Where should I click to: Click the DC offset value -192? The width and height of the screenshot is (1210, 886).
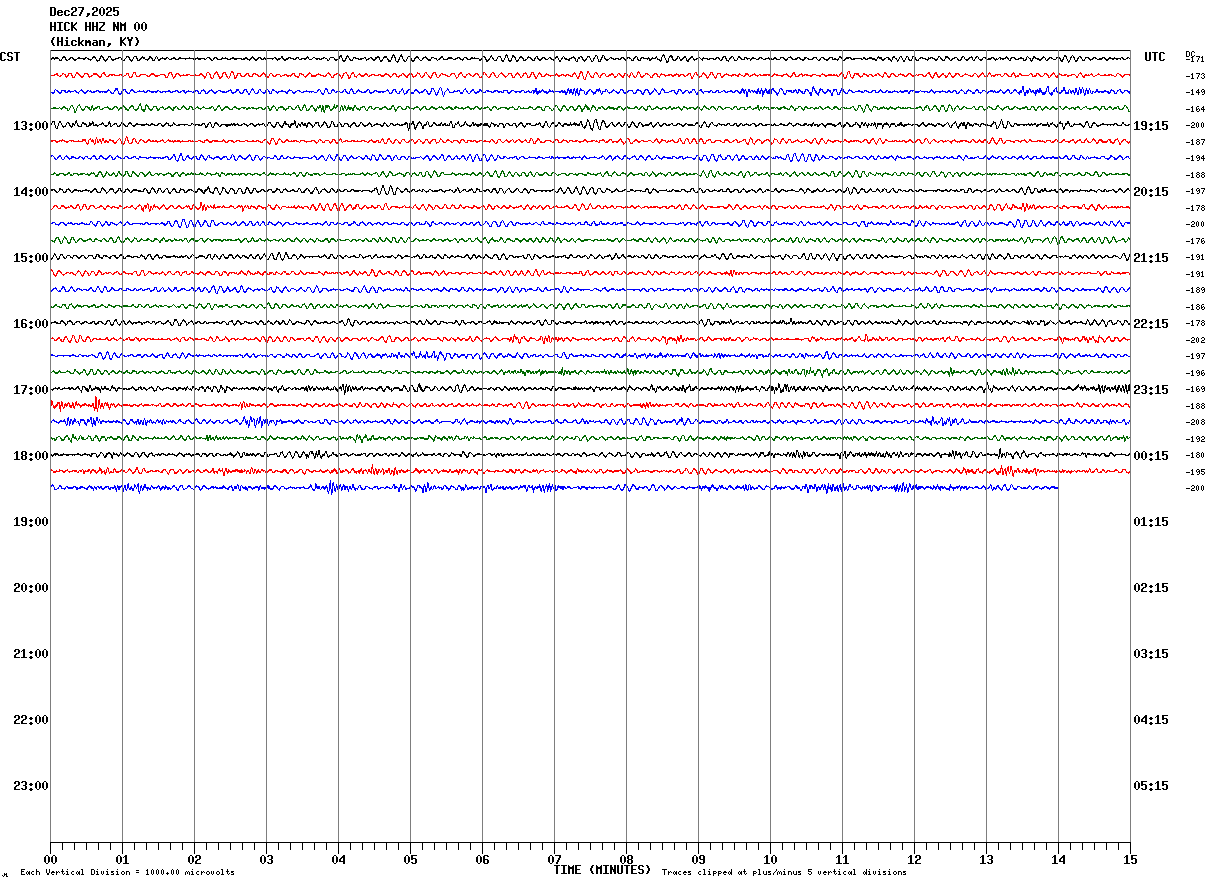click(x=1195, y=439)
